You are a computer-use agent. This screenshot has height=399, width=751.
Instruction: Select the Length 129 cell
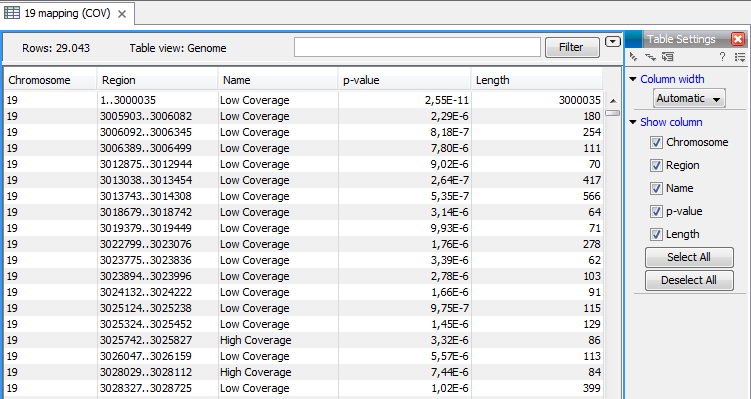pyautogui.click(x=537, y=324)
